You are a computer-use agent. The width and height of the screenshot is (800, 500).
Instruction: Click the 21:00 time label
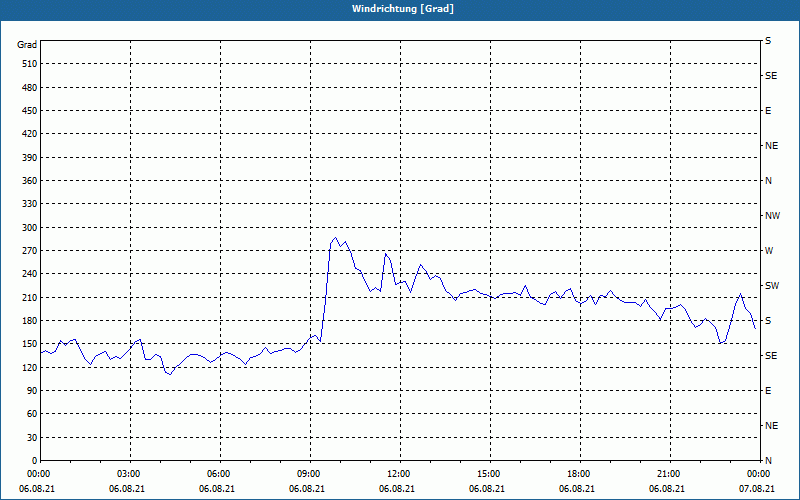pos(670,474)
